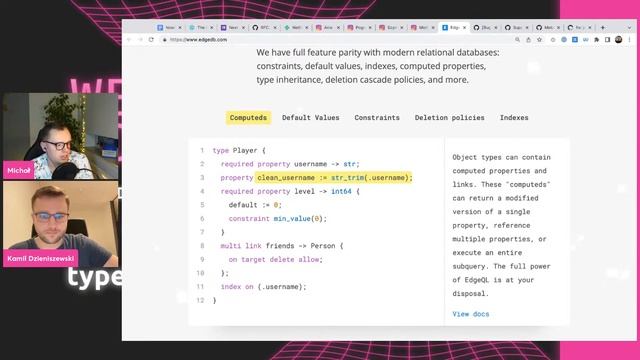Go forward in the browser

(140, 40)
